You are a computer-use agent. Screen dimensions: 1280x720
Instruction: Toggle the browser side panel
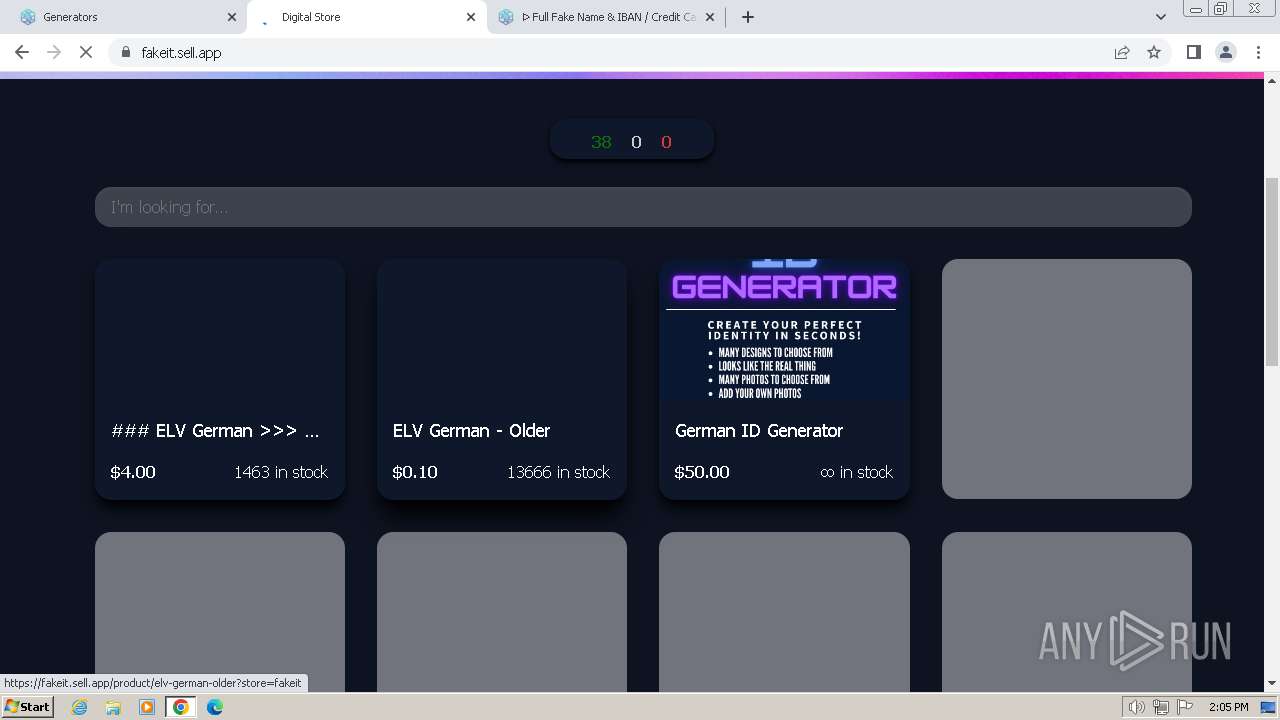tap(1194, 52)
